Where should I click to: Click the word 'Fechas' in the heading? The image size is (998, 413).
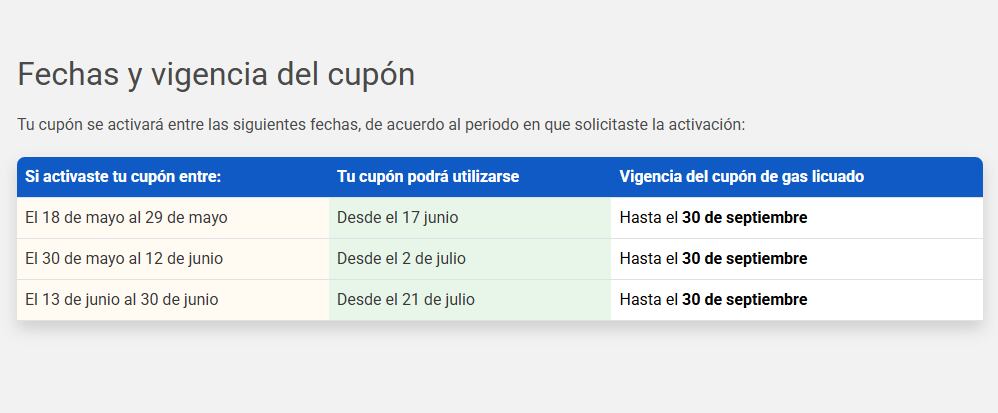(68, 74)
